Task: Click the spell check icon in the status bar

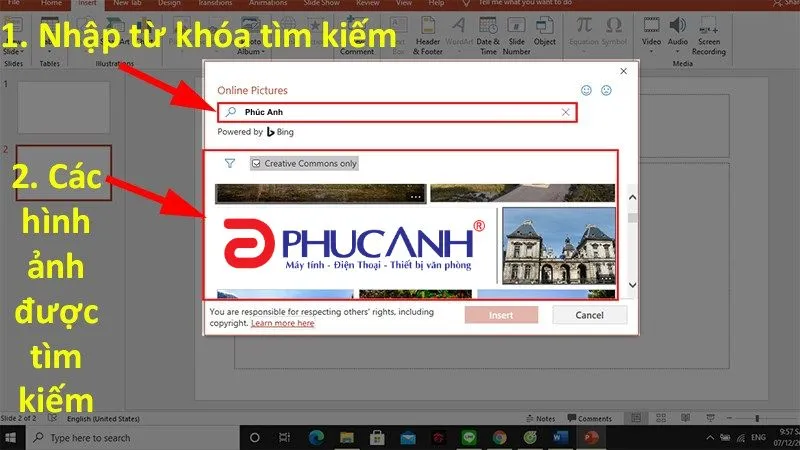Action: (52, 418)
